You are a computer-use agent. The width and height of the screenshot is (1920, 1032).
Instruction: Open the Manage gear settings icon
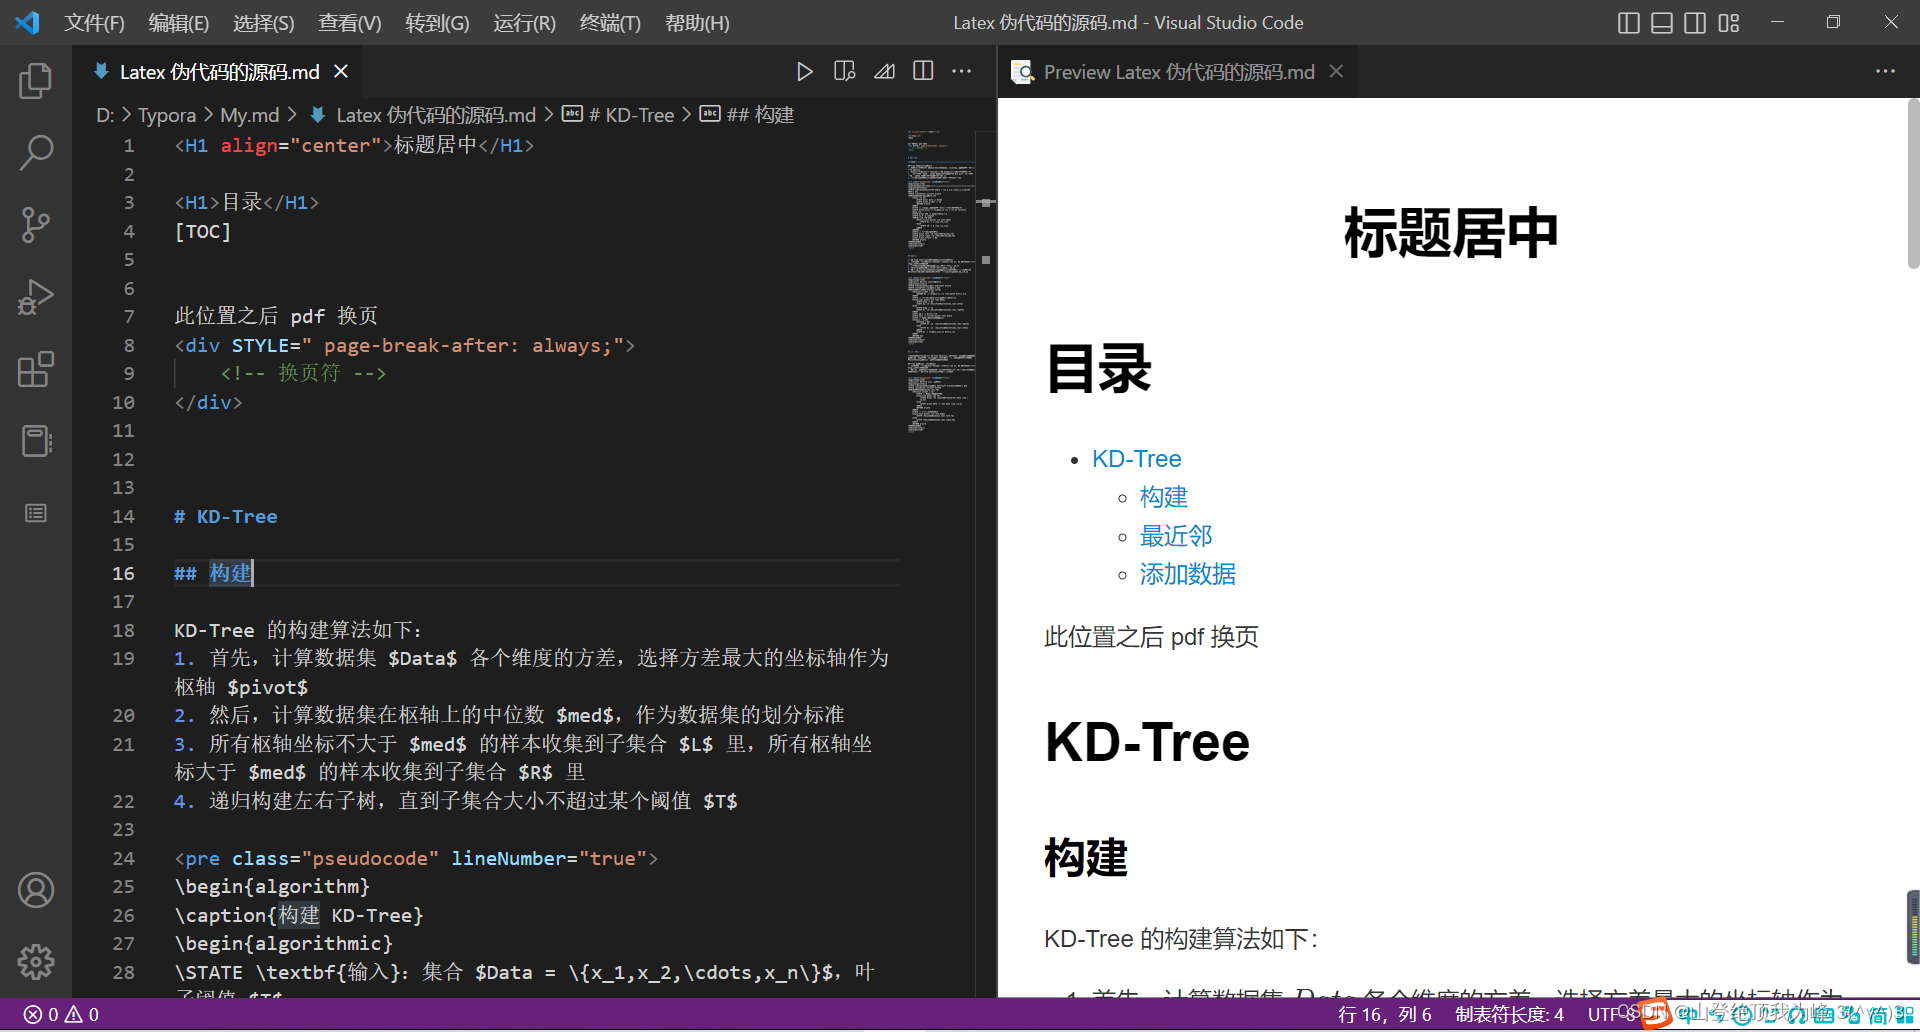[x=36, y=962]
